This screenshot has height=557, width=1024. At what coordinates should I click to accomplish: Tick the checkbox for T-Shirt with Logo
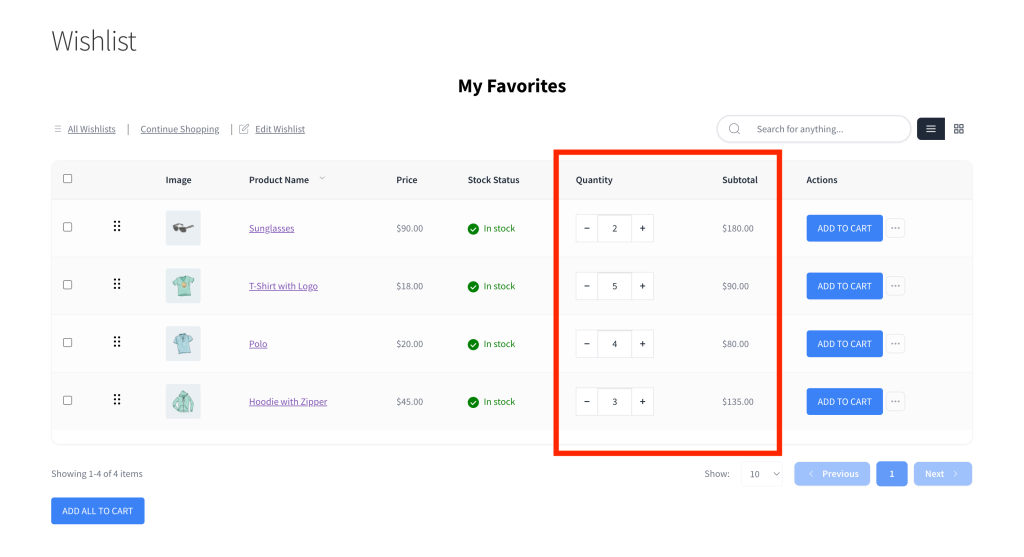tap(67, 285)
